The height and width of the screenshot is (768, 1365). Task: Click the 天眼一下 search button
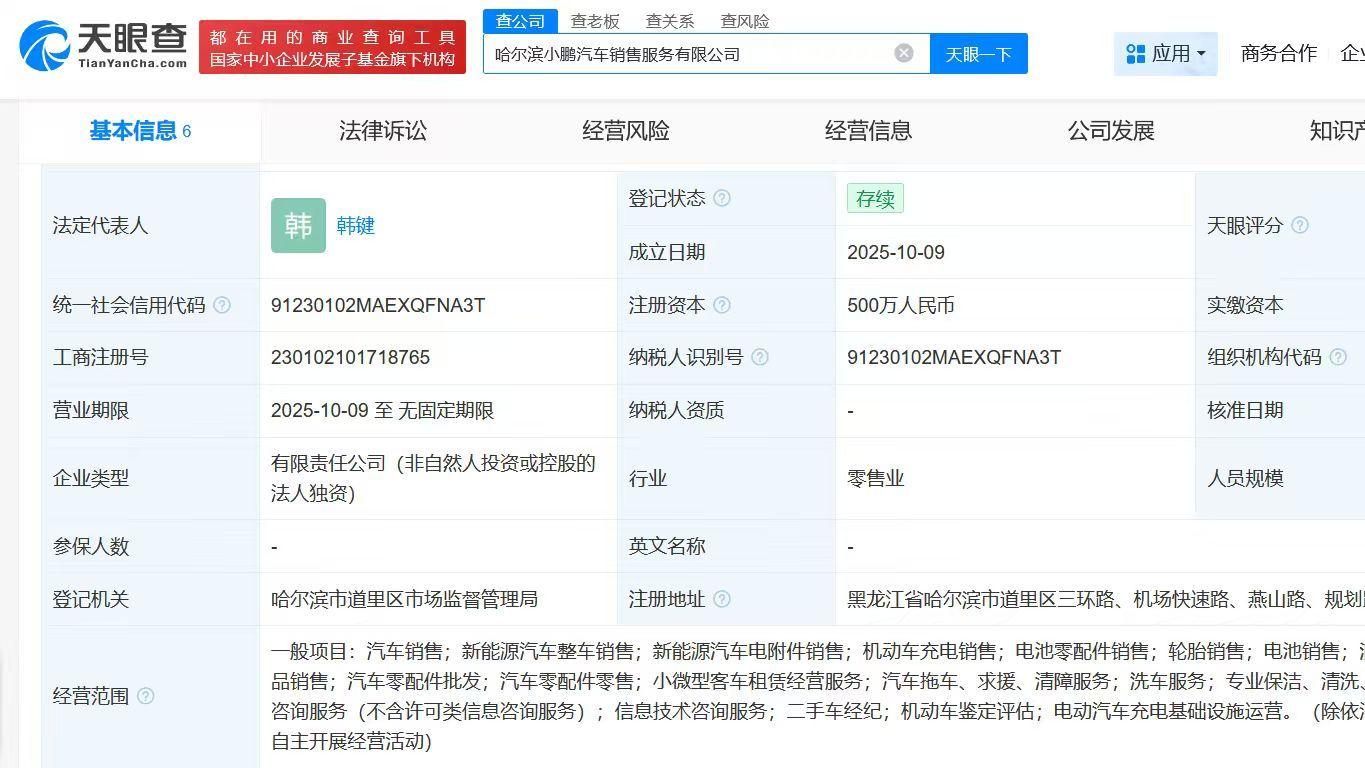979,54
